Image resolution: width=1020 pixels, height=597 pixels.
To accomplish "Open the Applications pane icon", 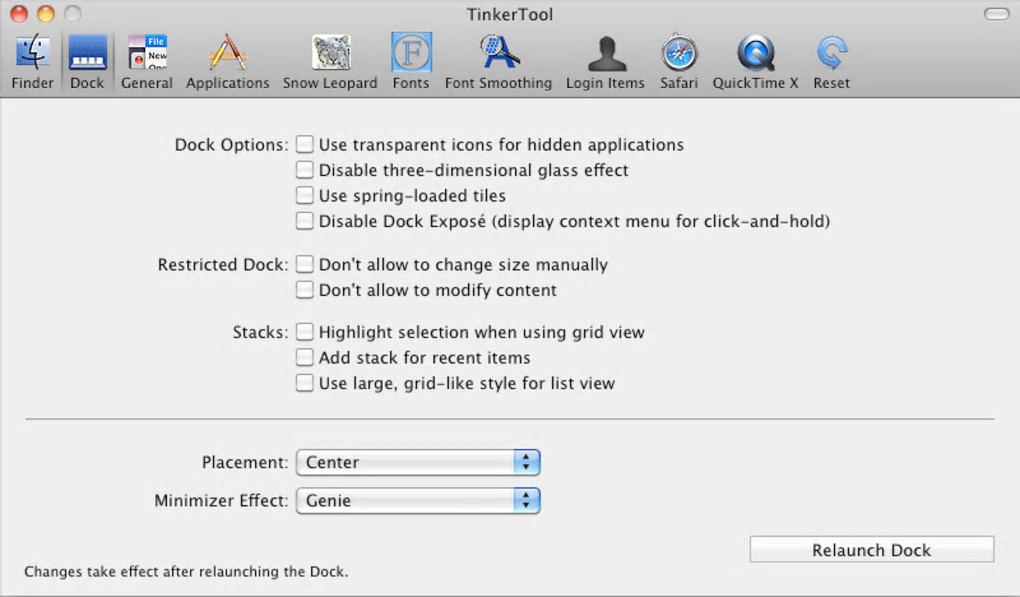I will coord(228,54).
